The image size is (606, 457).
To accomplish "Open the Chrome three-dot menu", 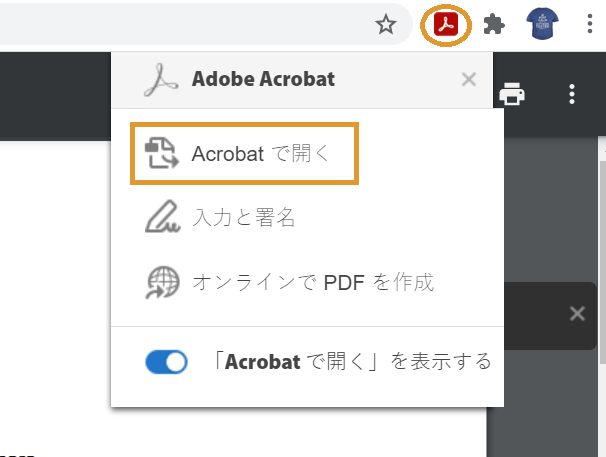I will 589,24.
